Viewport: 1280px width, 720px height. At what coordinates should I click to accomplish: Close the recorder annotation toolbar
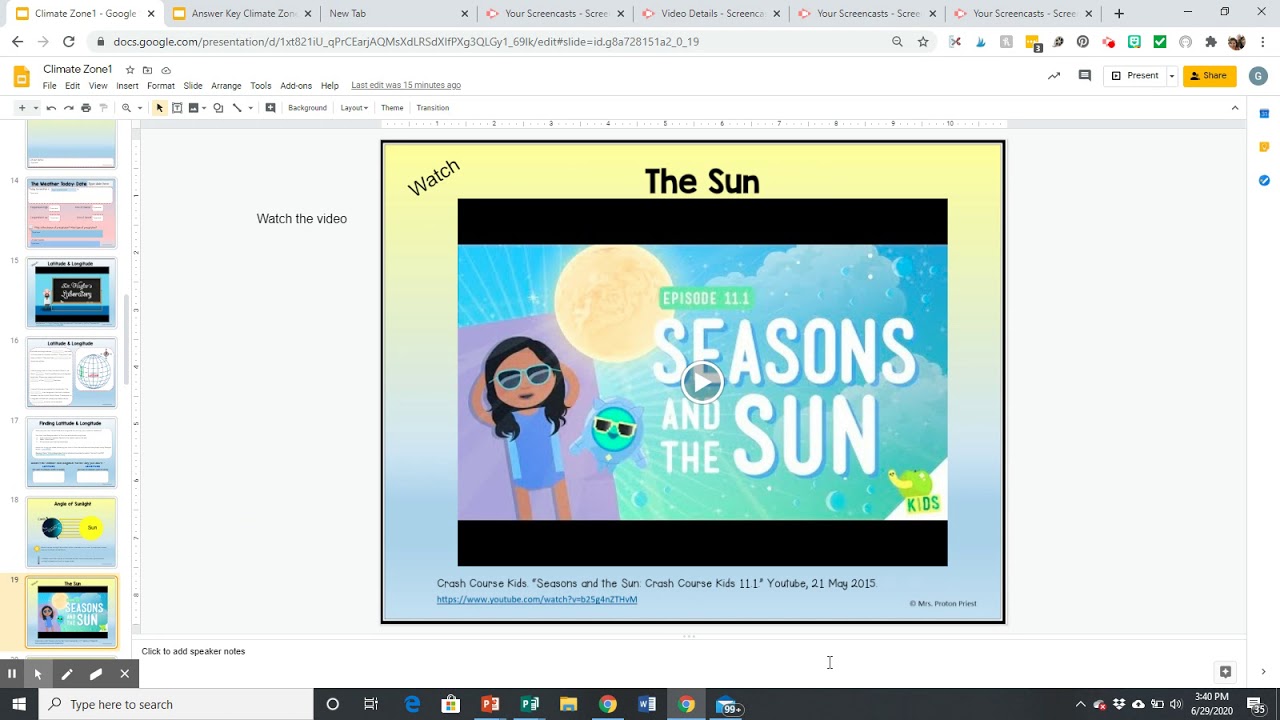tap(124, 674)
